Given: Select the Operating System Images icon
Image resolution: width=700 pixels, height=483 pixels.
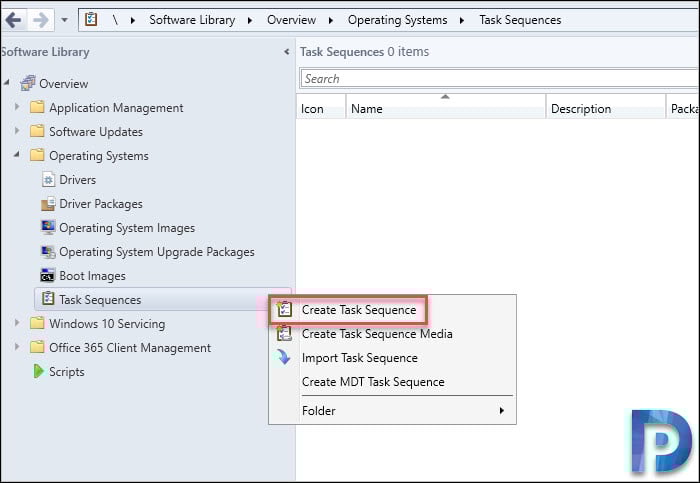Looking at the screenshot, I should point(48,228).
